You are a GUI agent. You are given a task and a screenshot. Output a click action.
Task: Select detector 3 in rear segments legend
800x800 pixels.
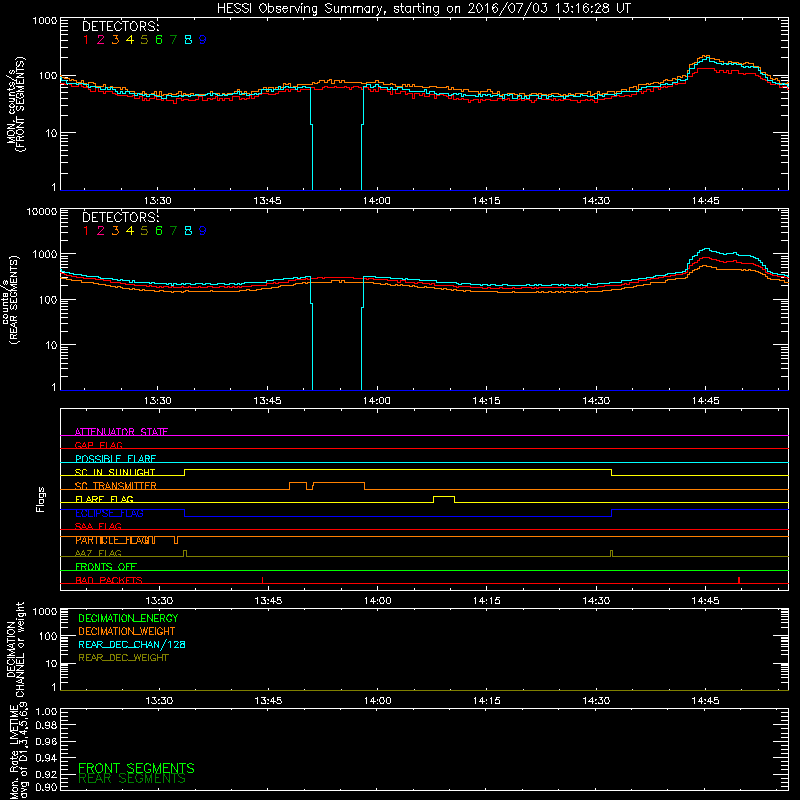click(115, 231)
